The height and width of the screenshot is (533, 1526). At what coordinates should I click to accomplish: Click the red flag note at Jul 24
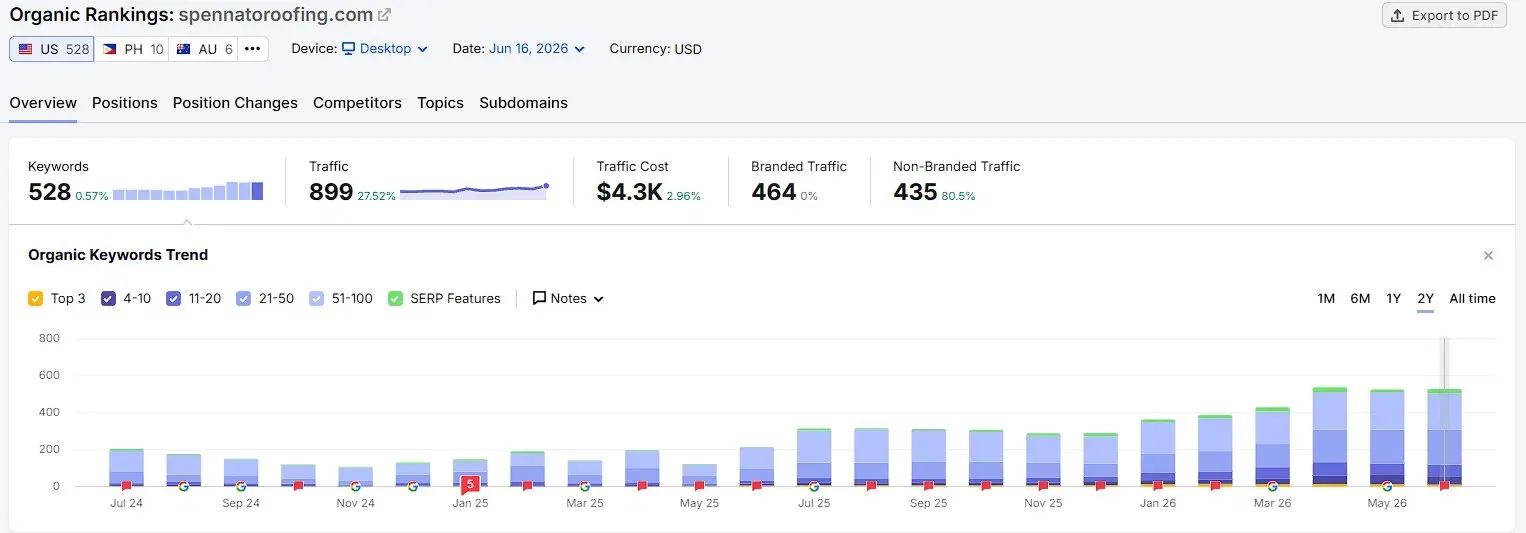126,486
